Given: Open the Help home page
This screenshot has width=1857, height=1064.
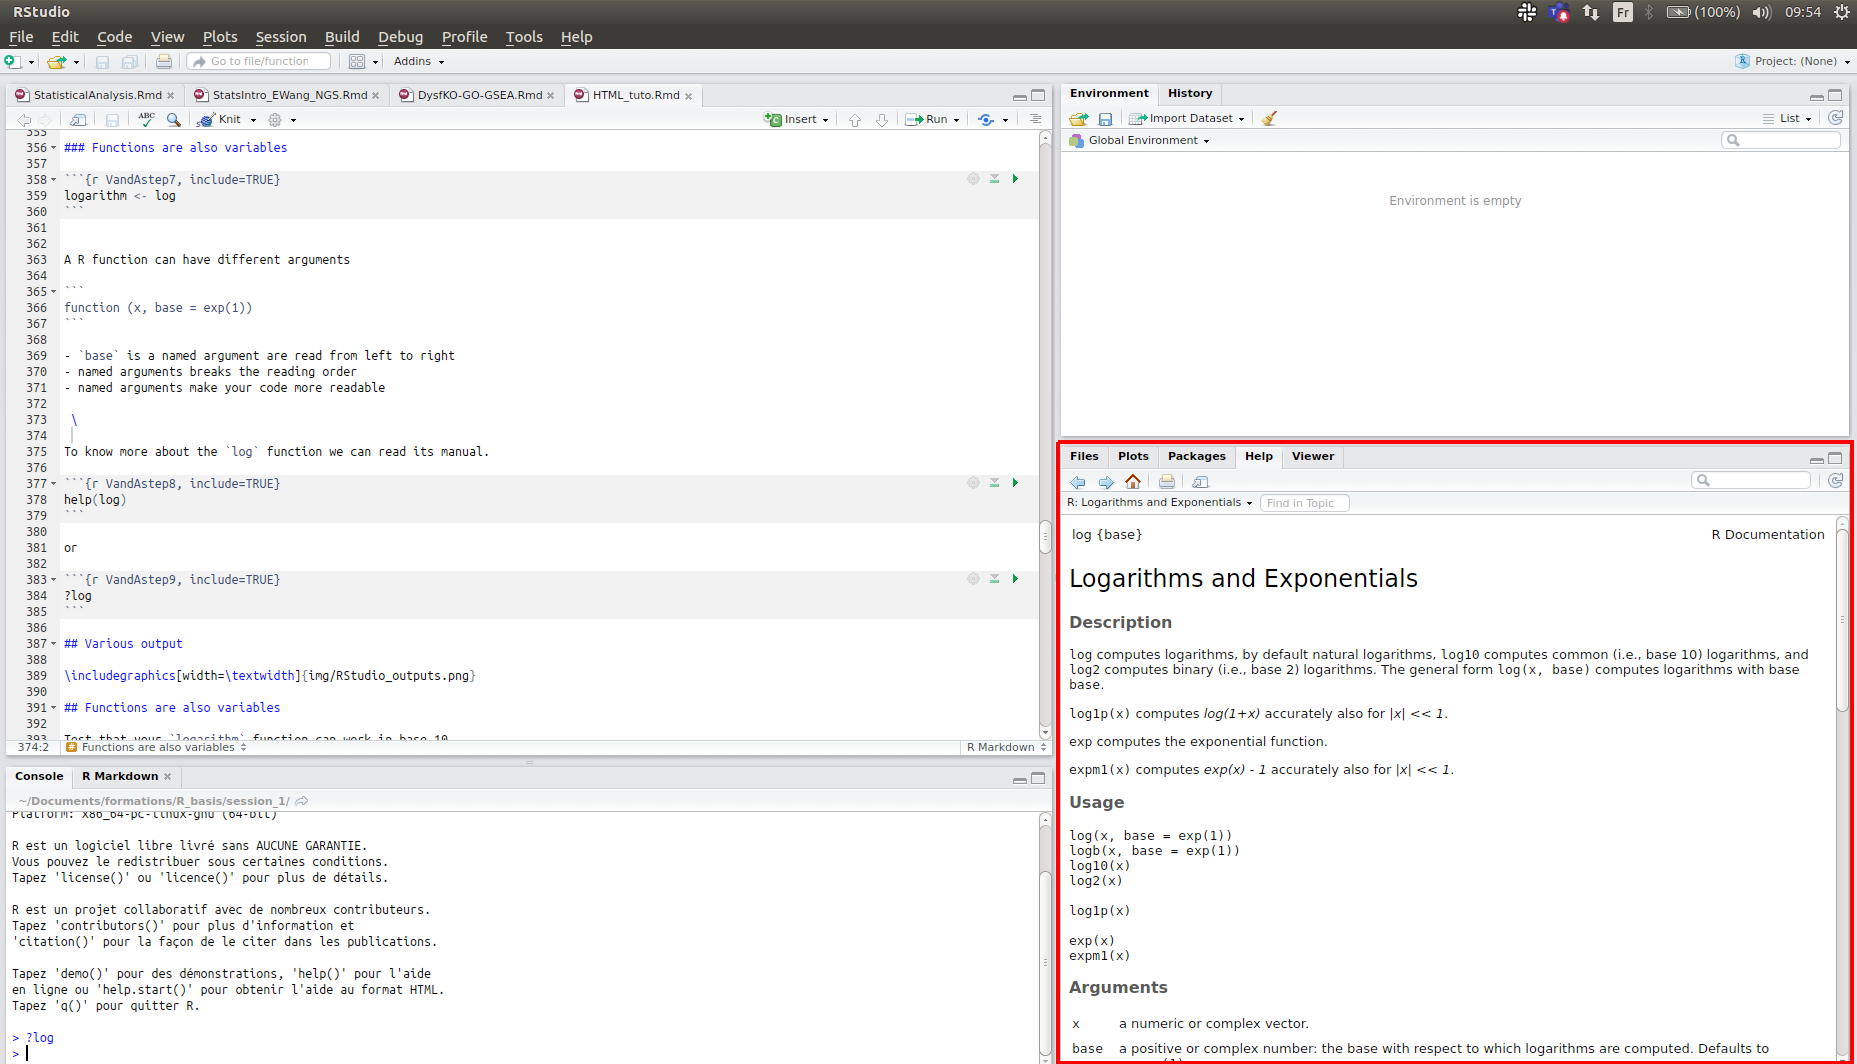Looking at the screenshot, I should pos(1133,482).
